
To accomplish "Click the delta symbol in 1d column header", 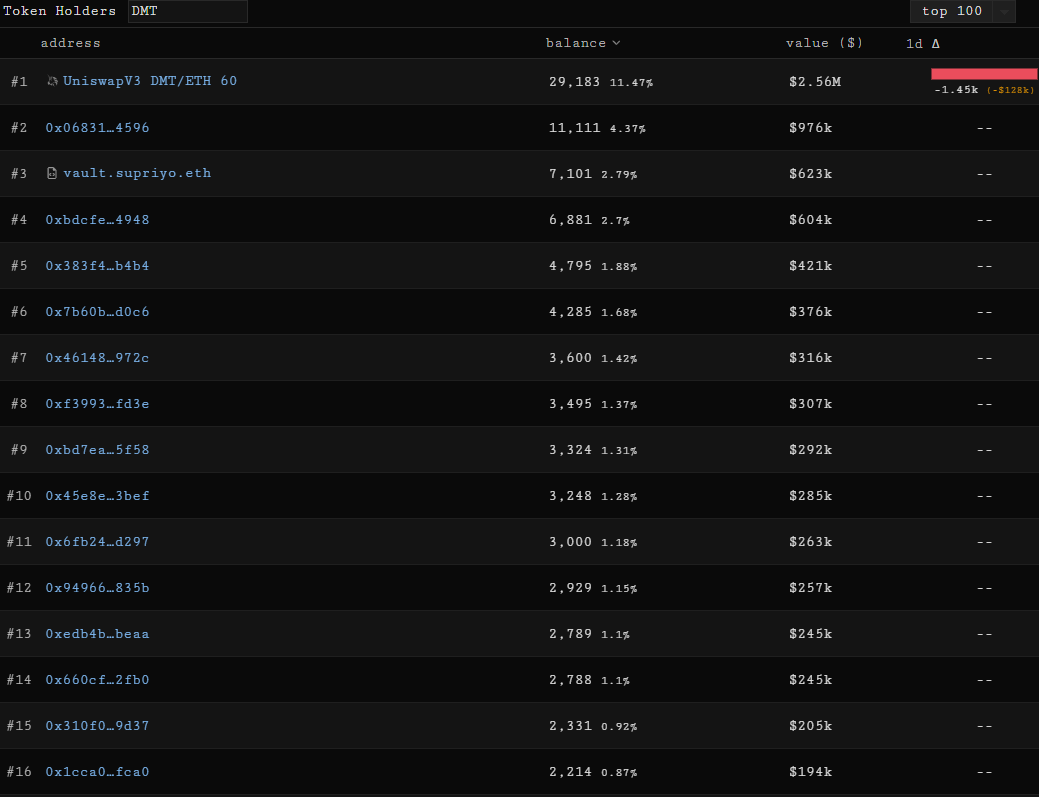I will pyautogui.click(x=935, y=43).
